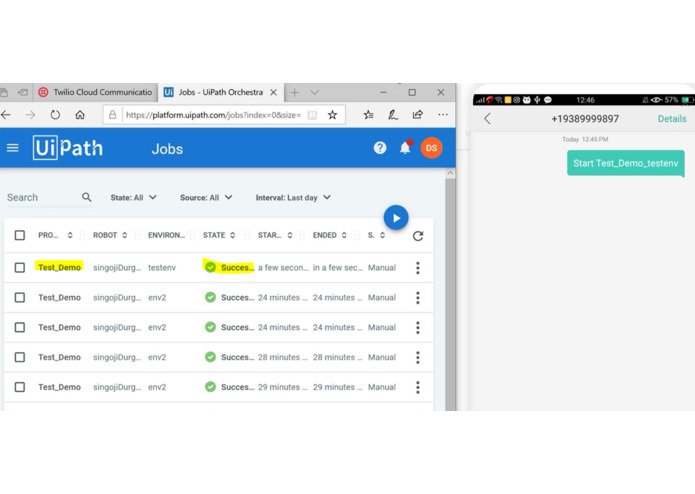
Task: Open more actions for 28 minutes job
Action: point(418,358)
